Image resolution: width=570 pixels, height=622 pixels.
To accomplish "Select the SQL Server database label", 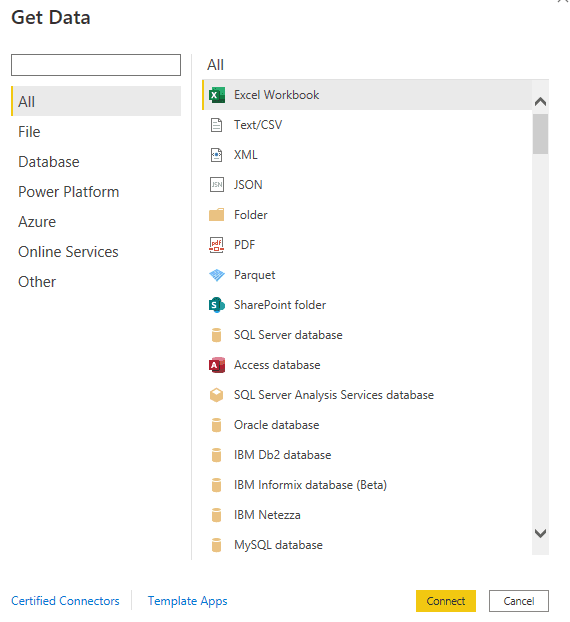I will (288, 335).
